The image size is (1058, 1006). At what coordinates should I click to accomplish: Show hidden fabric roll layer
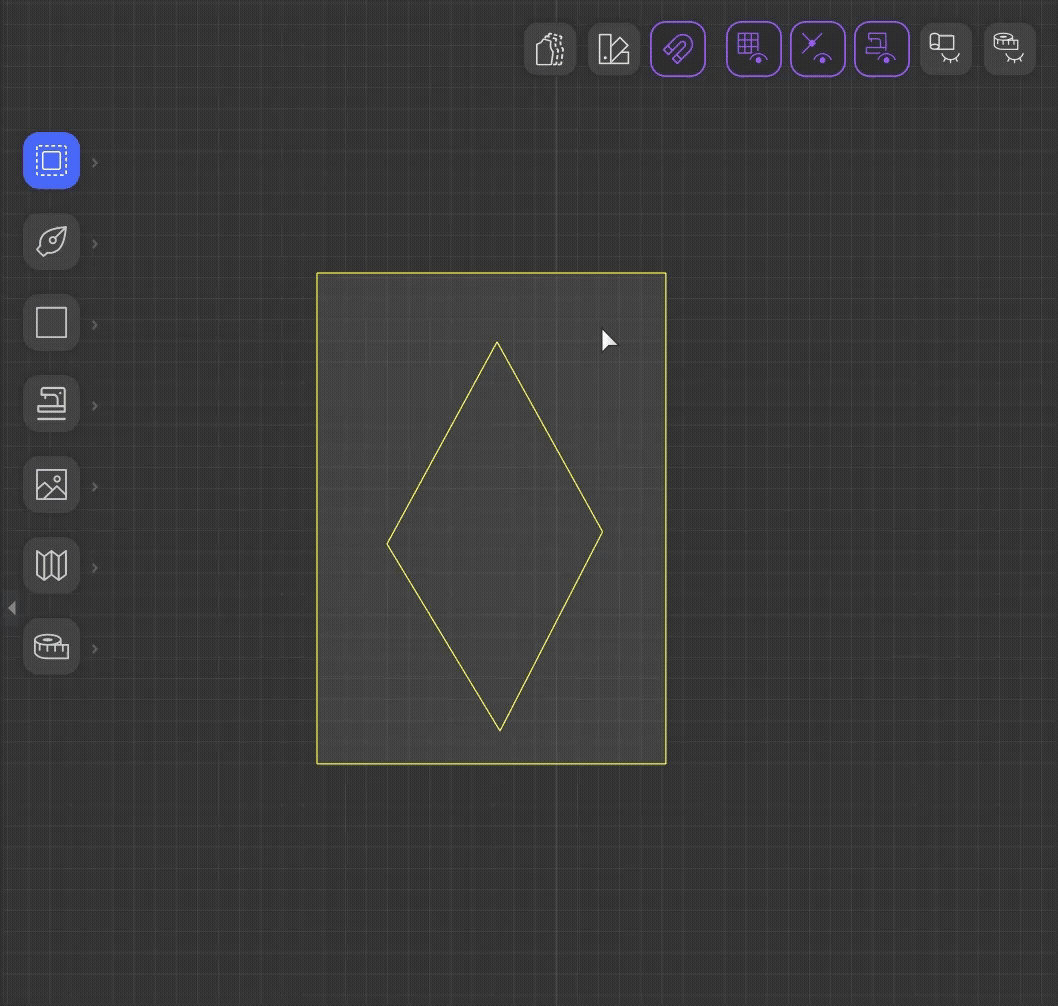click(946, 49)
